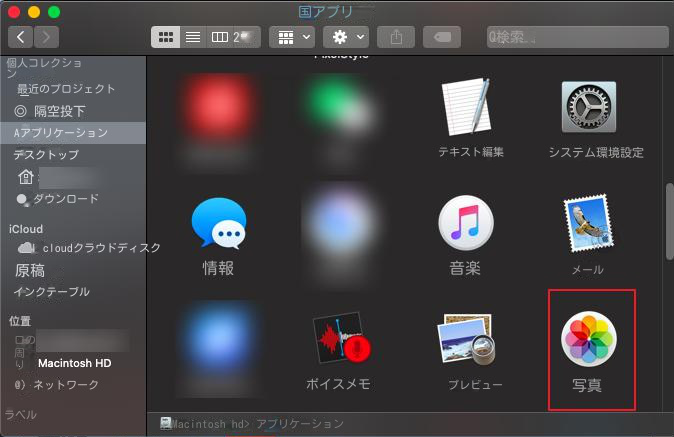Click the システム環境設定 label text

click(x=596, y=152)
